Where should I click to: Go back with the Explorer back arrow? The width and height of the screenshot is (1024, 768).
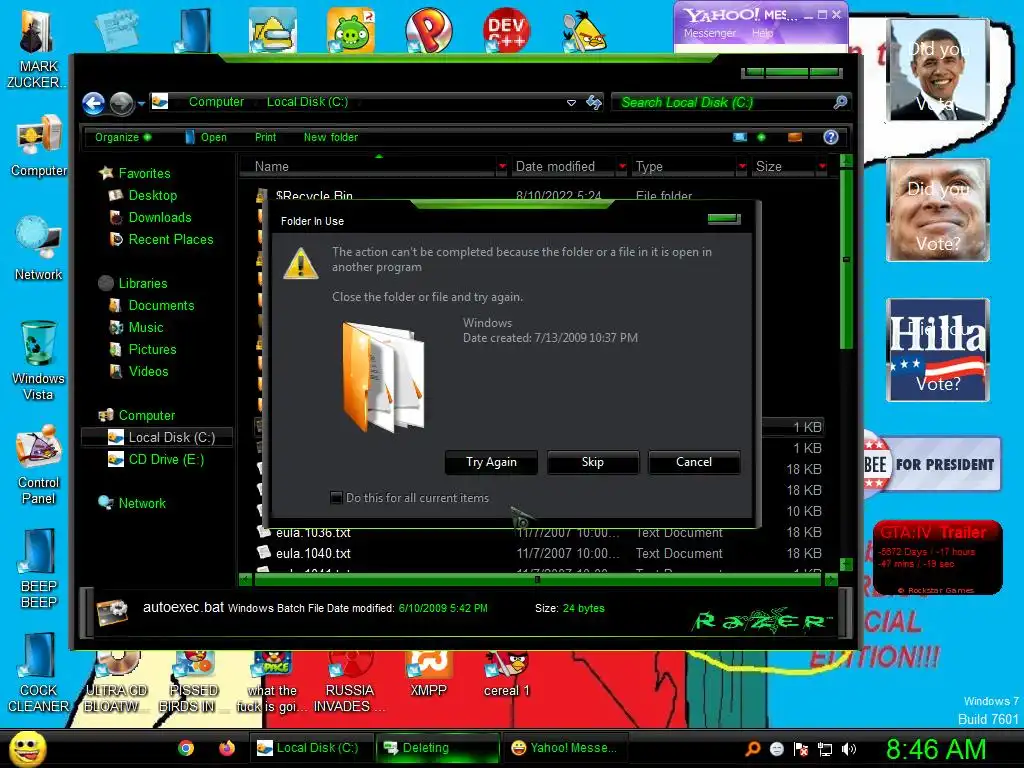(93, 103)
